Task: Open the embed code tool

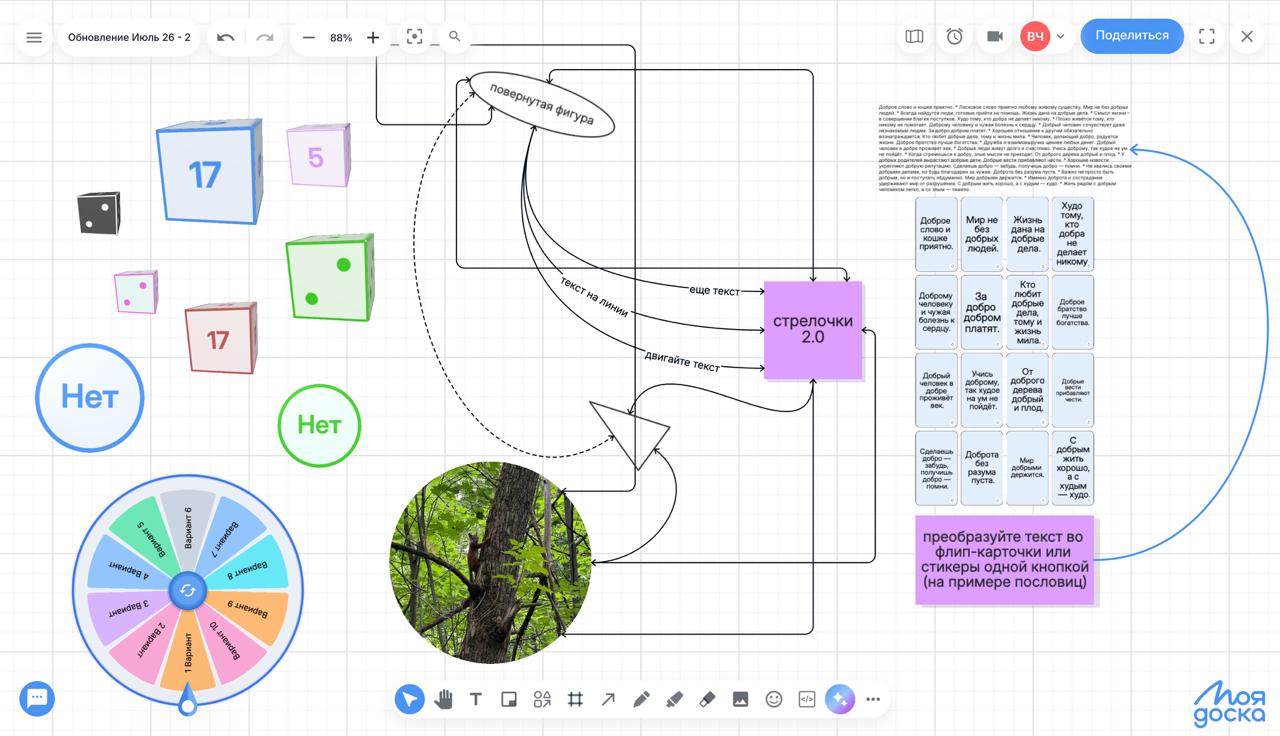Action: point(807,699)
